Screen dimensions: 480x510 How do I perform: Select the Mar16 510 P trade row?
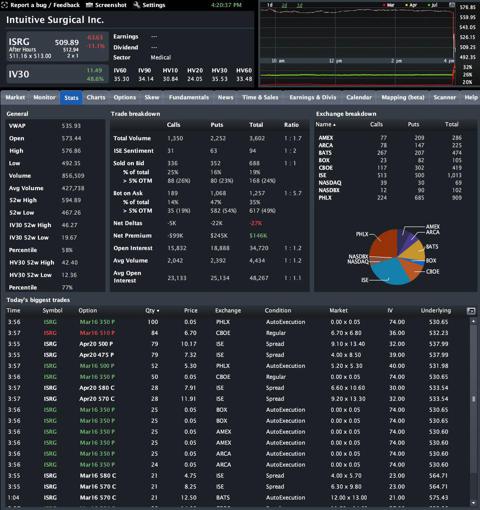click(x=237, y=333)
